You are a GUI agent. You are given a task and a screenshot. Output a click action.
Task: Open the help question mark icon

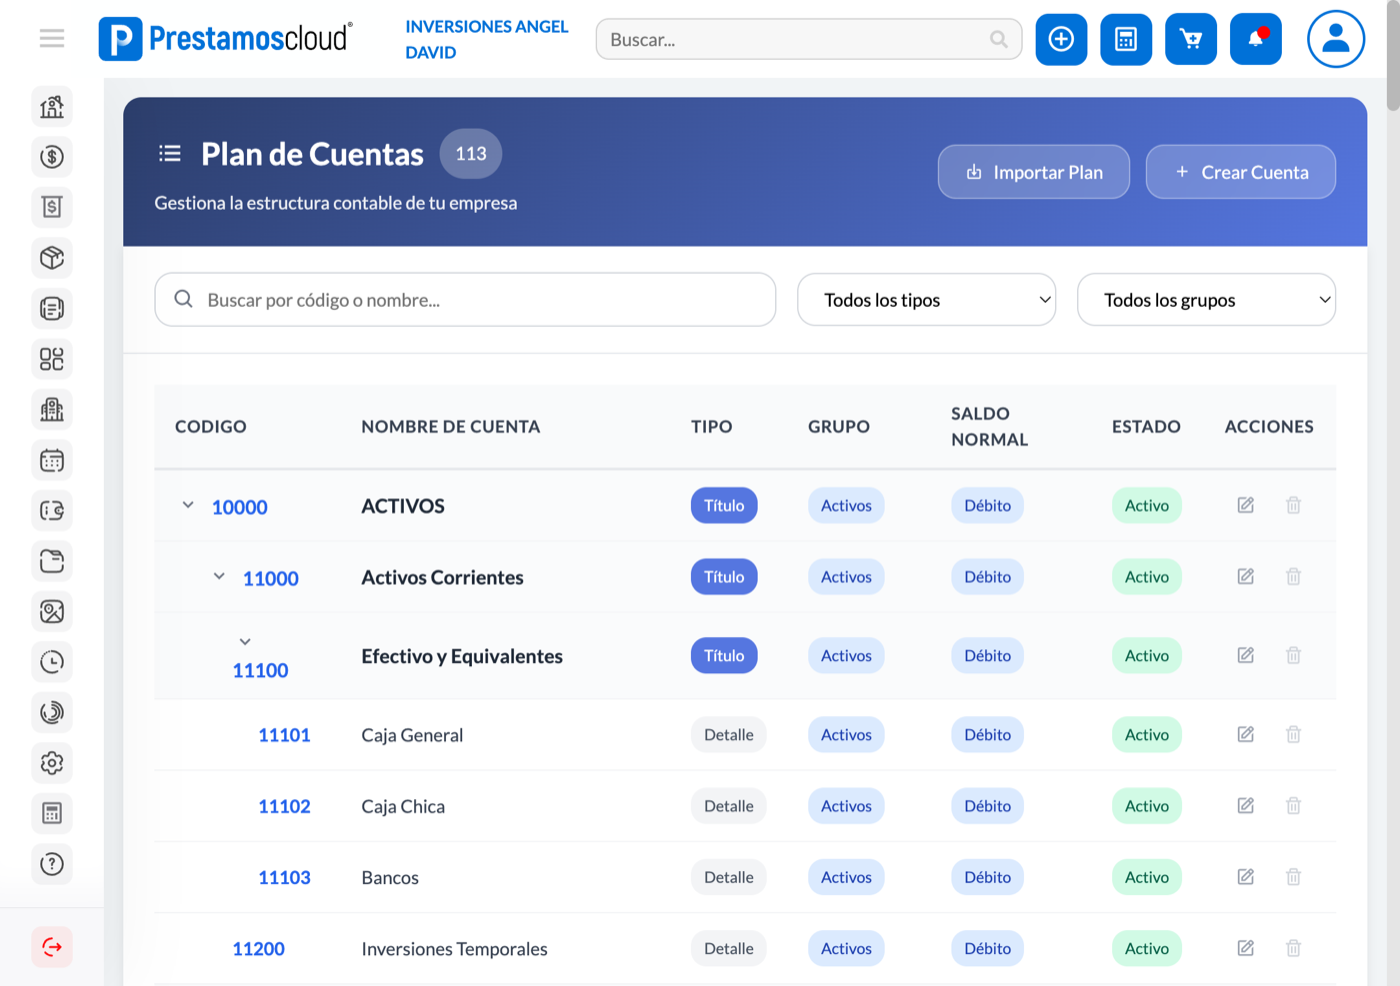pos(52,864)
